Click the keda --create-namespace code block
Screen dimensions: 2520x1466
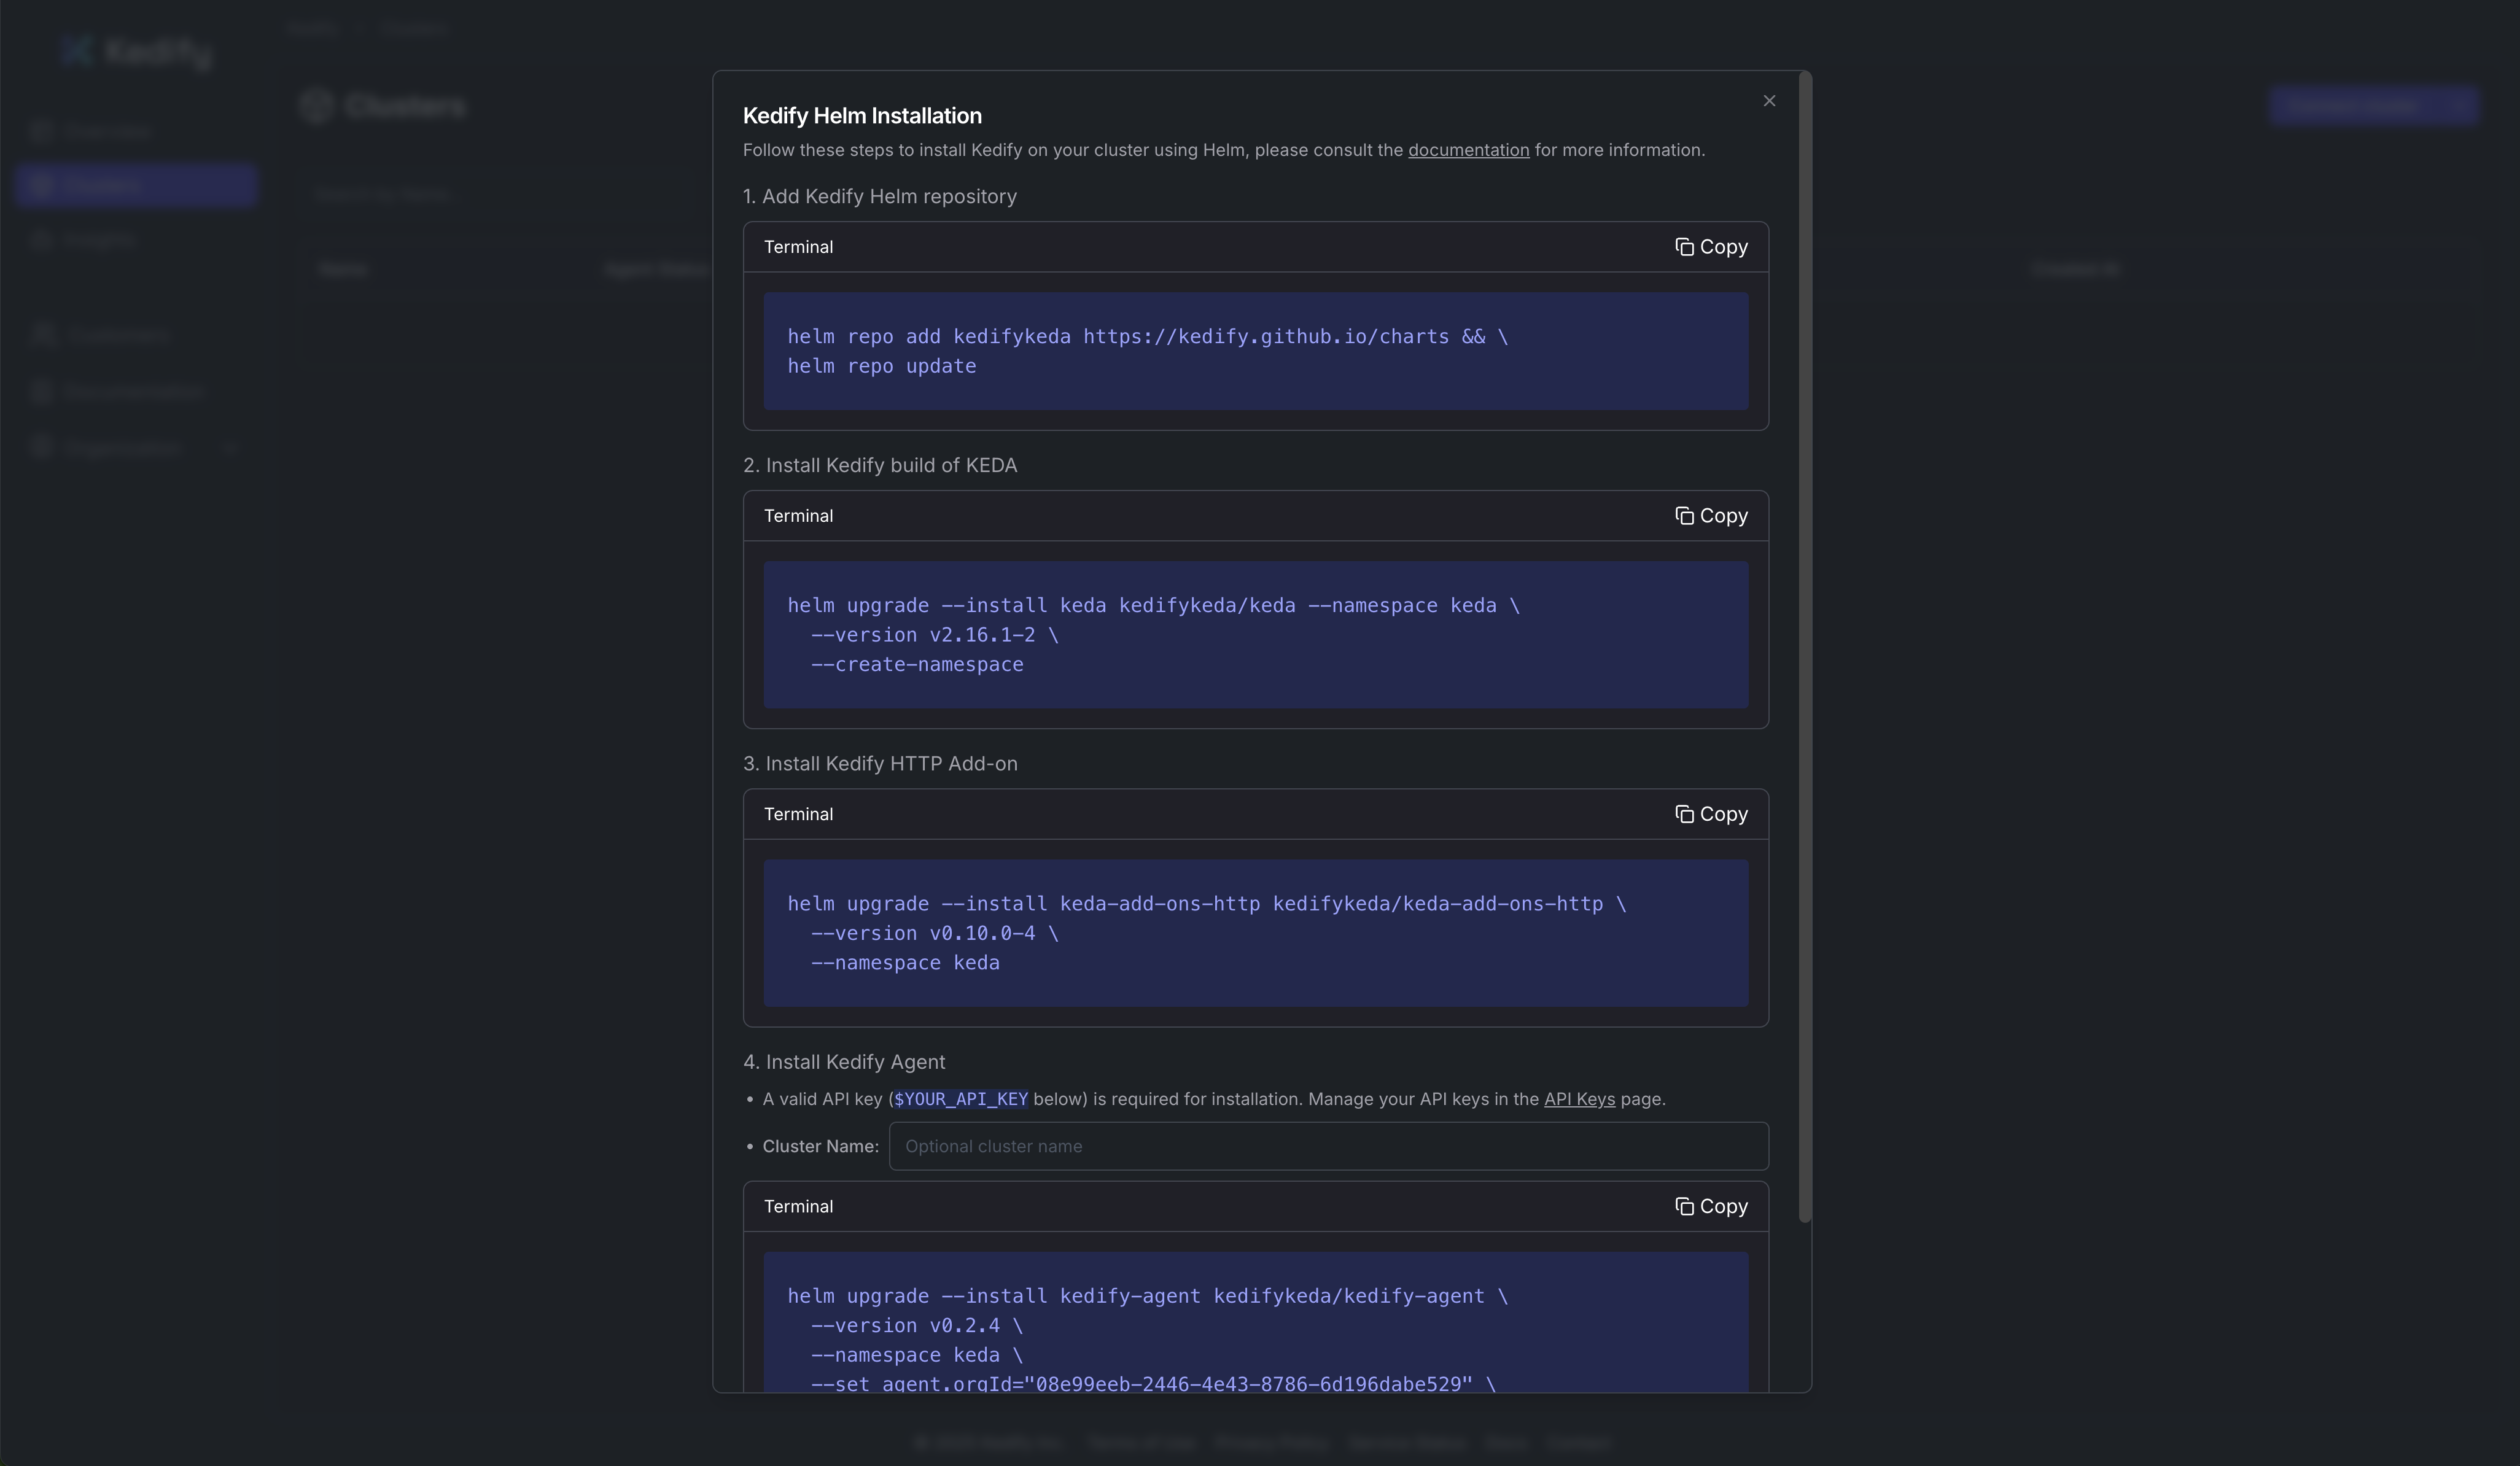(1256, 635)
